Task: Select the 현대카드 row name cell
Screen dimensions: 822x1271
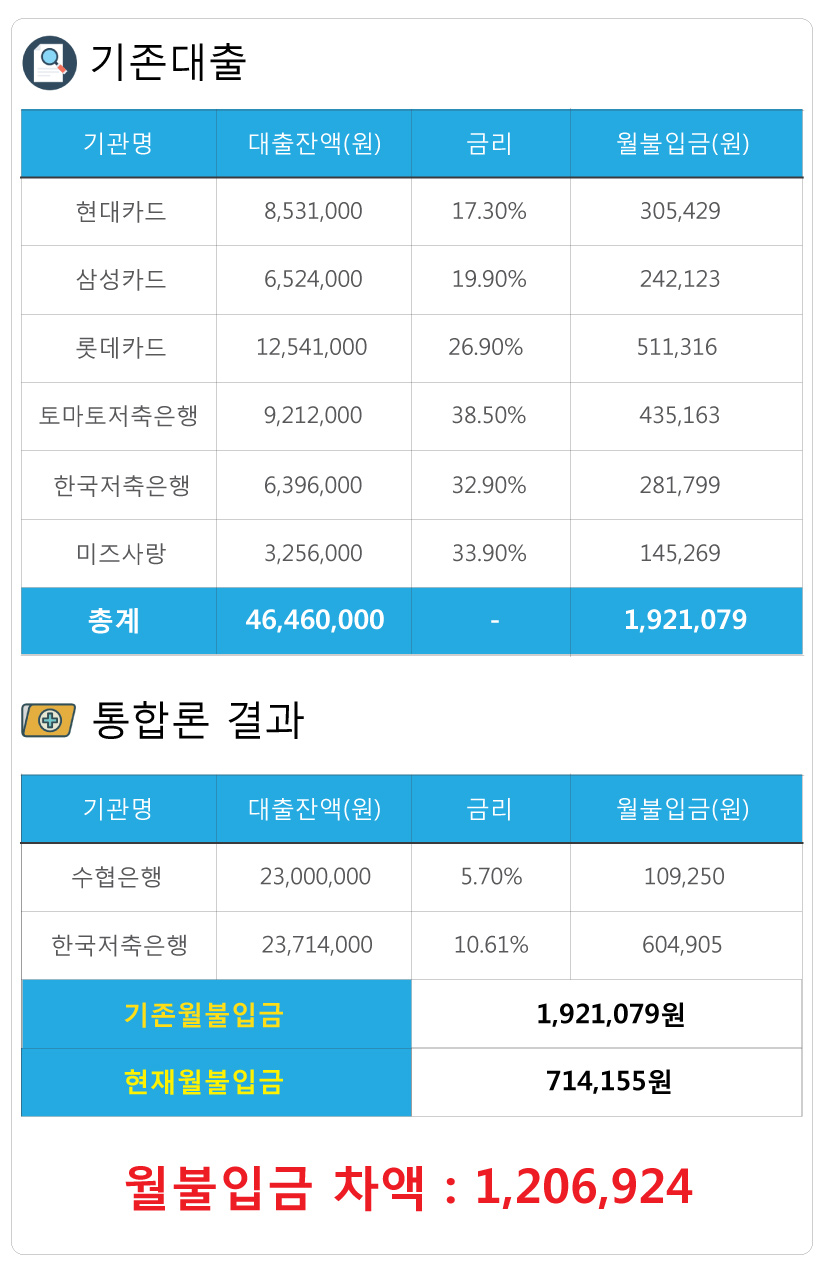Action: [x=119, y=211]
